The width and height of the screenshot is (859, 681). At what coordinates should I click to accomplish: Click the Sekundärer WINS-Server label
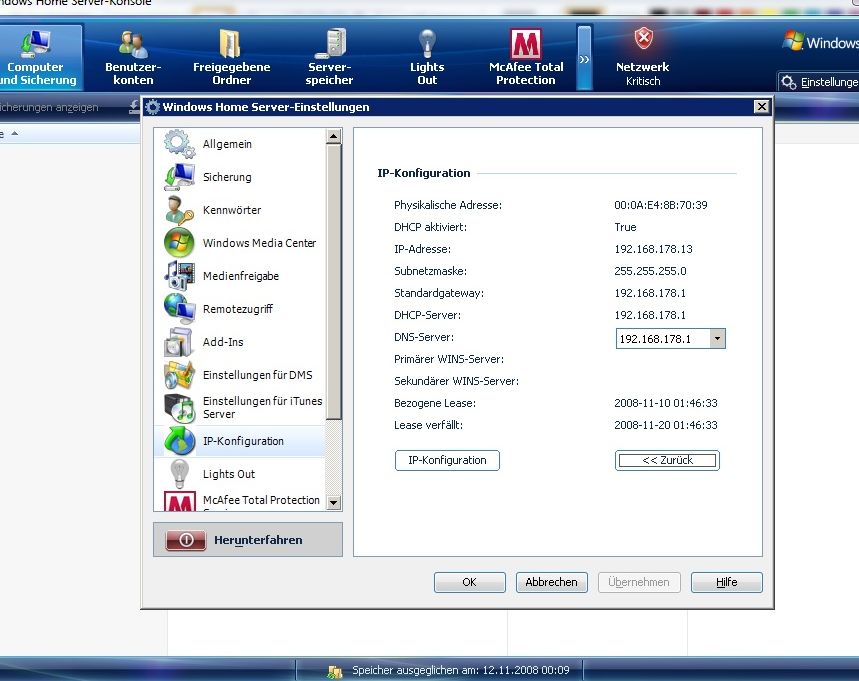[x=456, y=381]
